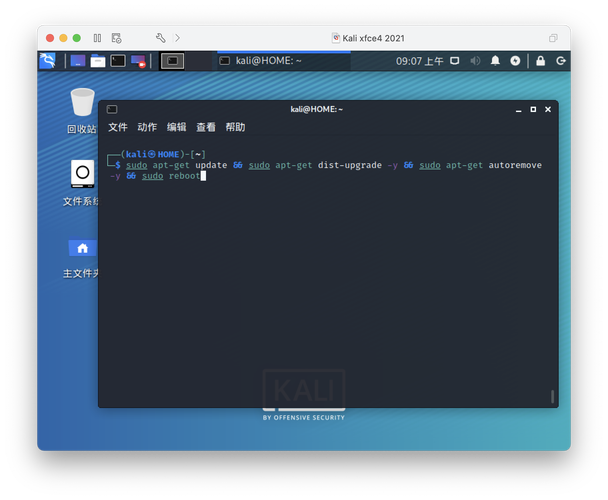Select the second empty workspace

[x=198, y=61]
